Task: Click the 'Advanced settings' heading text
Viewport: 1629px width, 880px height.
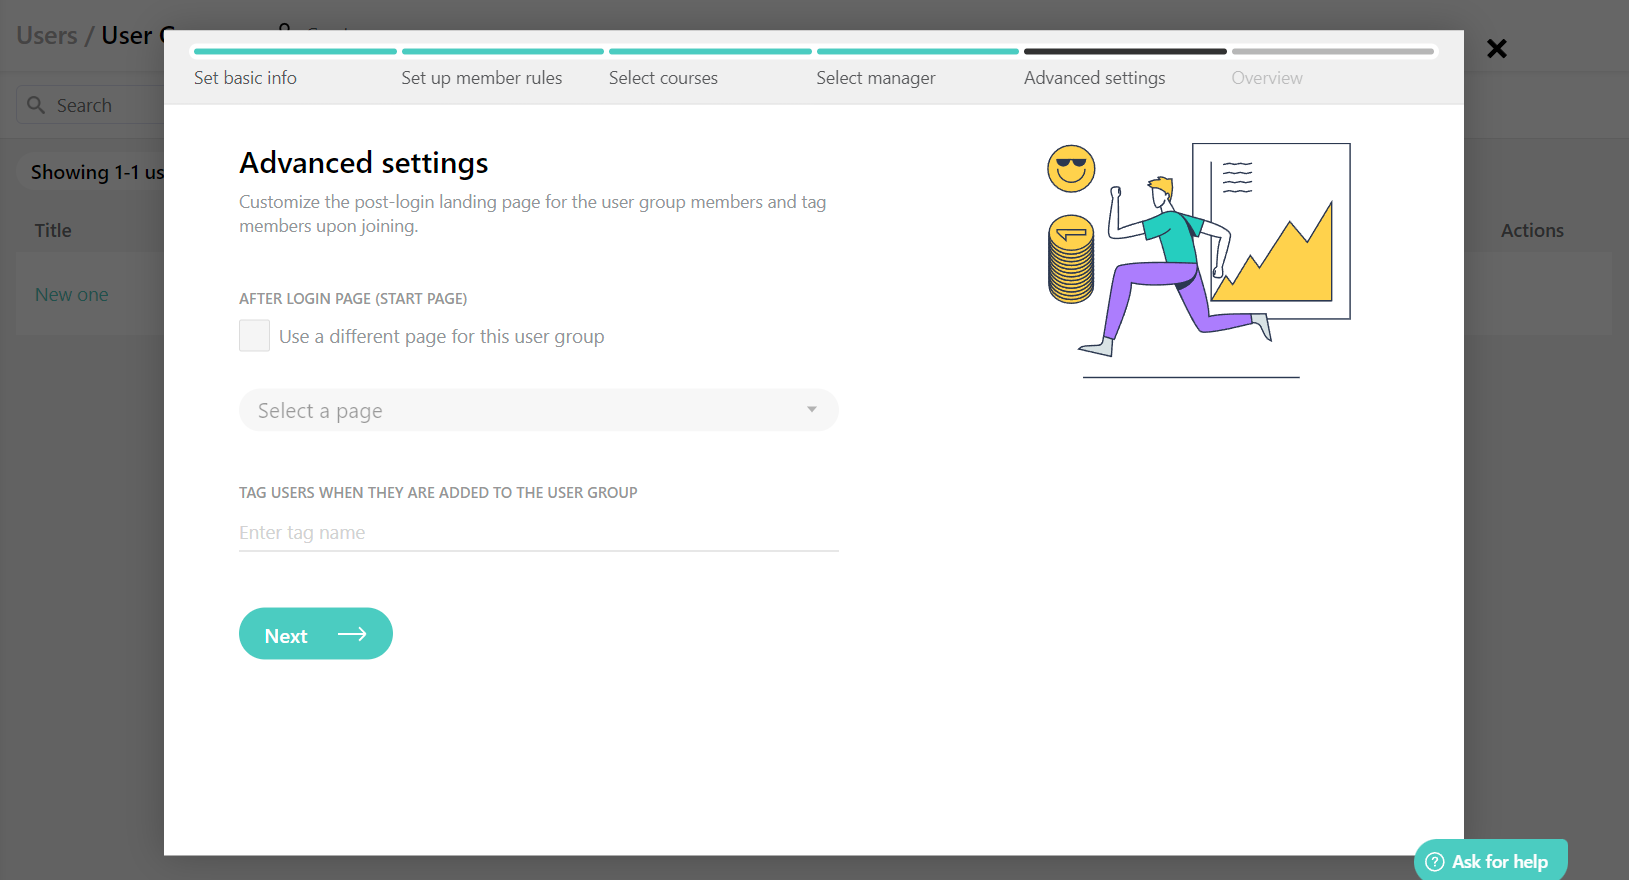Action: (364, 163)
